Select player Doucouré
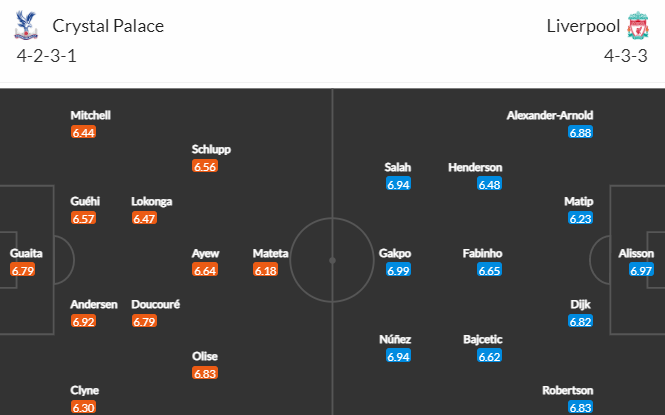This screenshot has width=665, height=415. (x=155, y=304)
